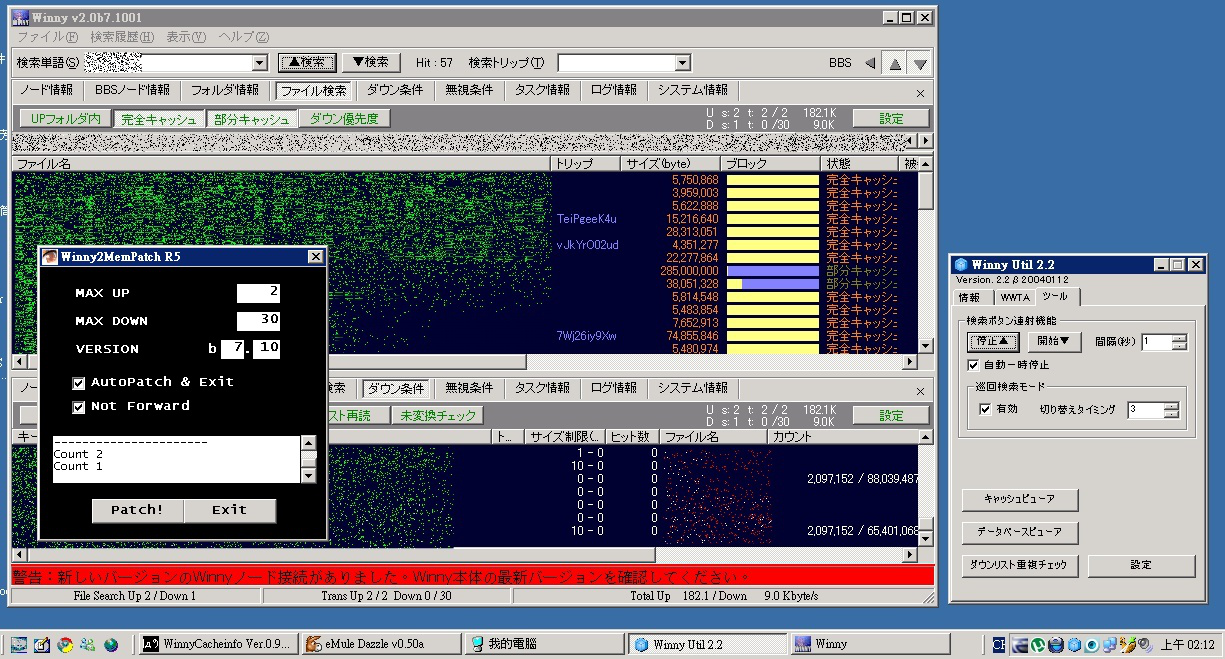Close the tab panel with the X icon
The image size is (1225, 659).
920,92
